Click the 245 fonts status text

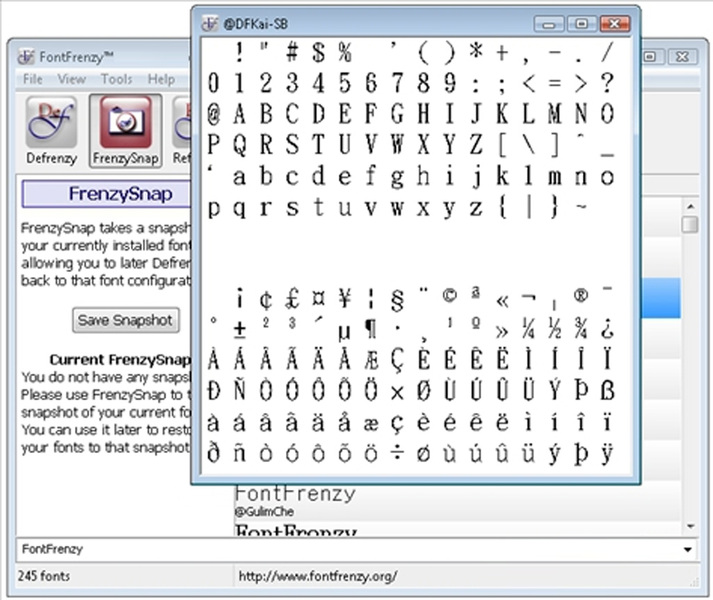(44, 576)
